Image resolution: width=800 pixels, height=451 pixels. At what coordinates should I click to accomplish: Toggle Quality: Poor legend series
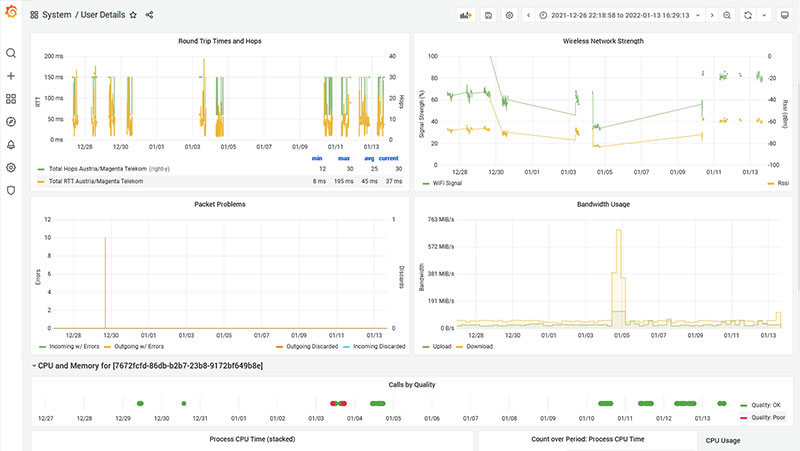(x=768, y=417)
